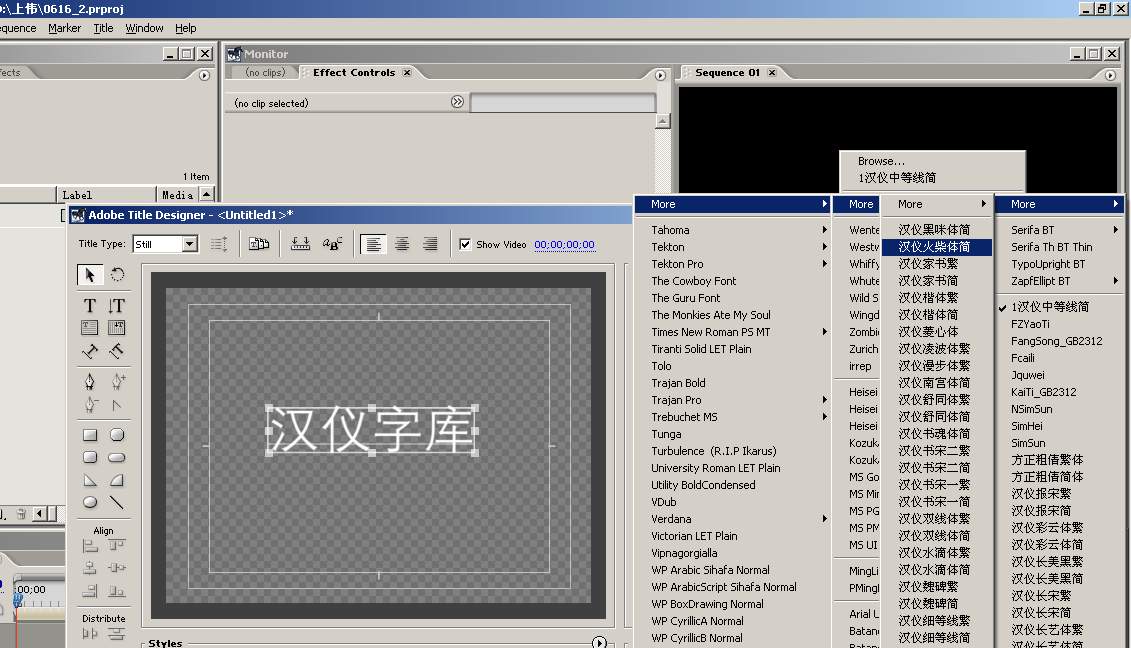Select the Line tool

[x=117, y=502]
